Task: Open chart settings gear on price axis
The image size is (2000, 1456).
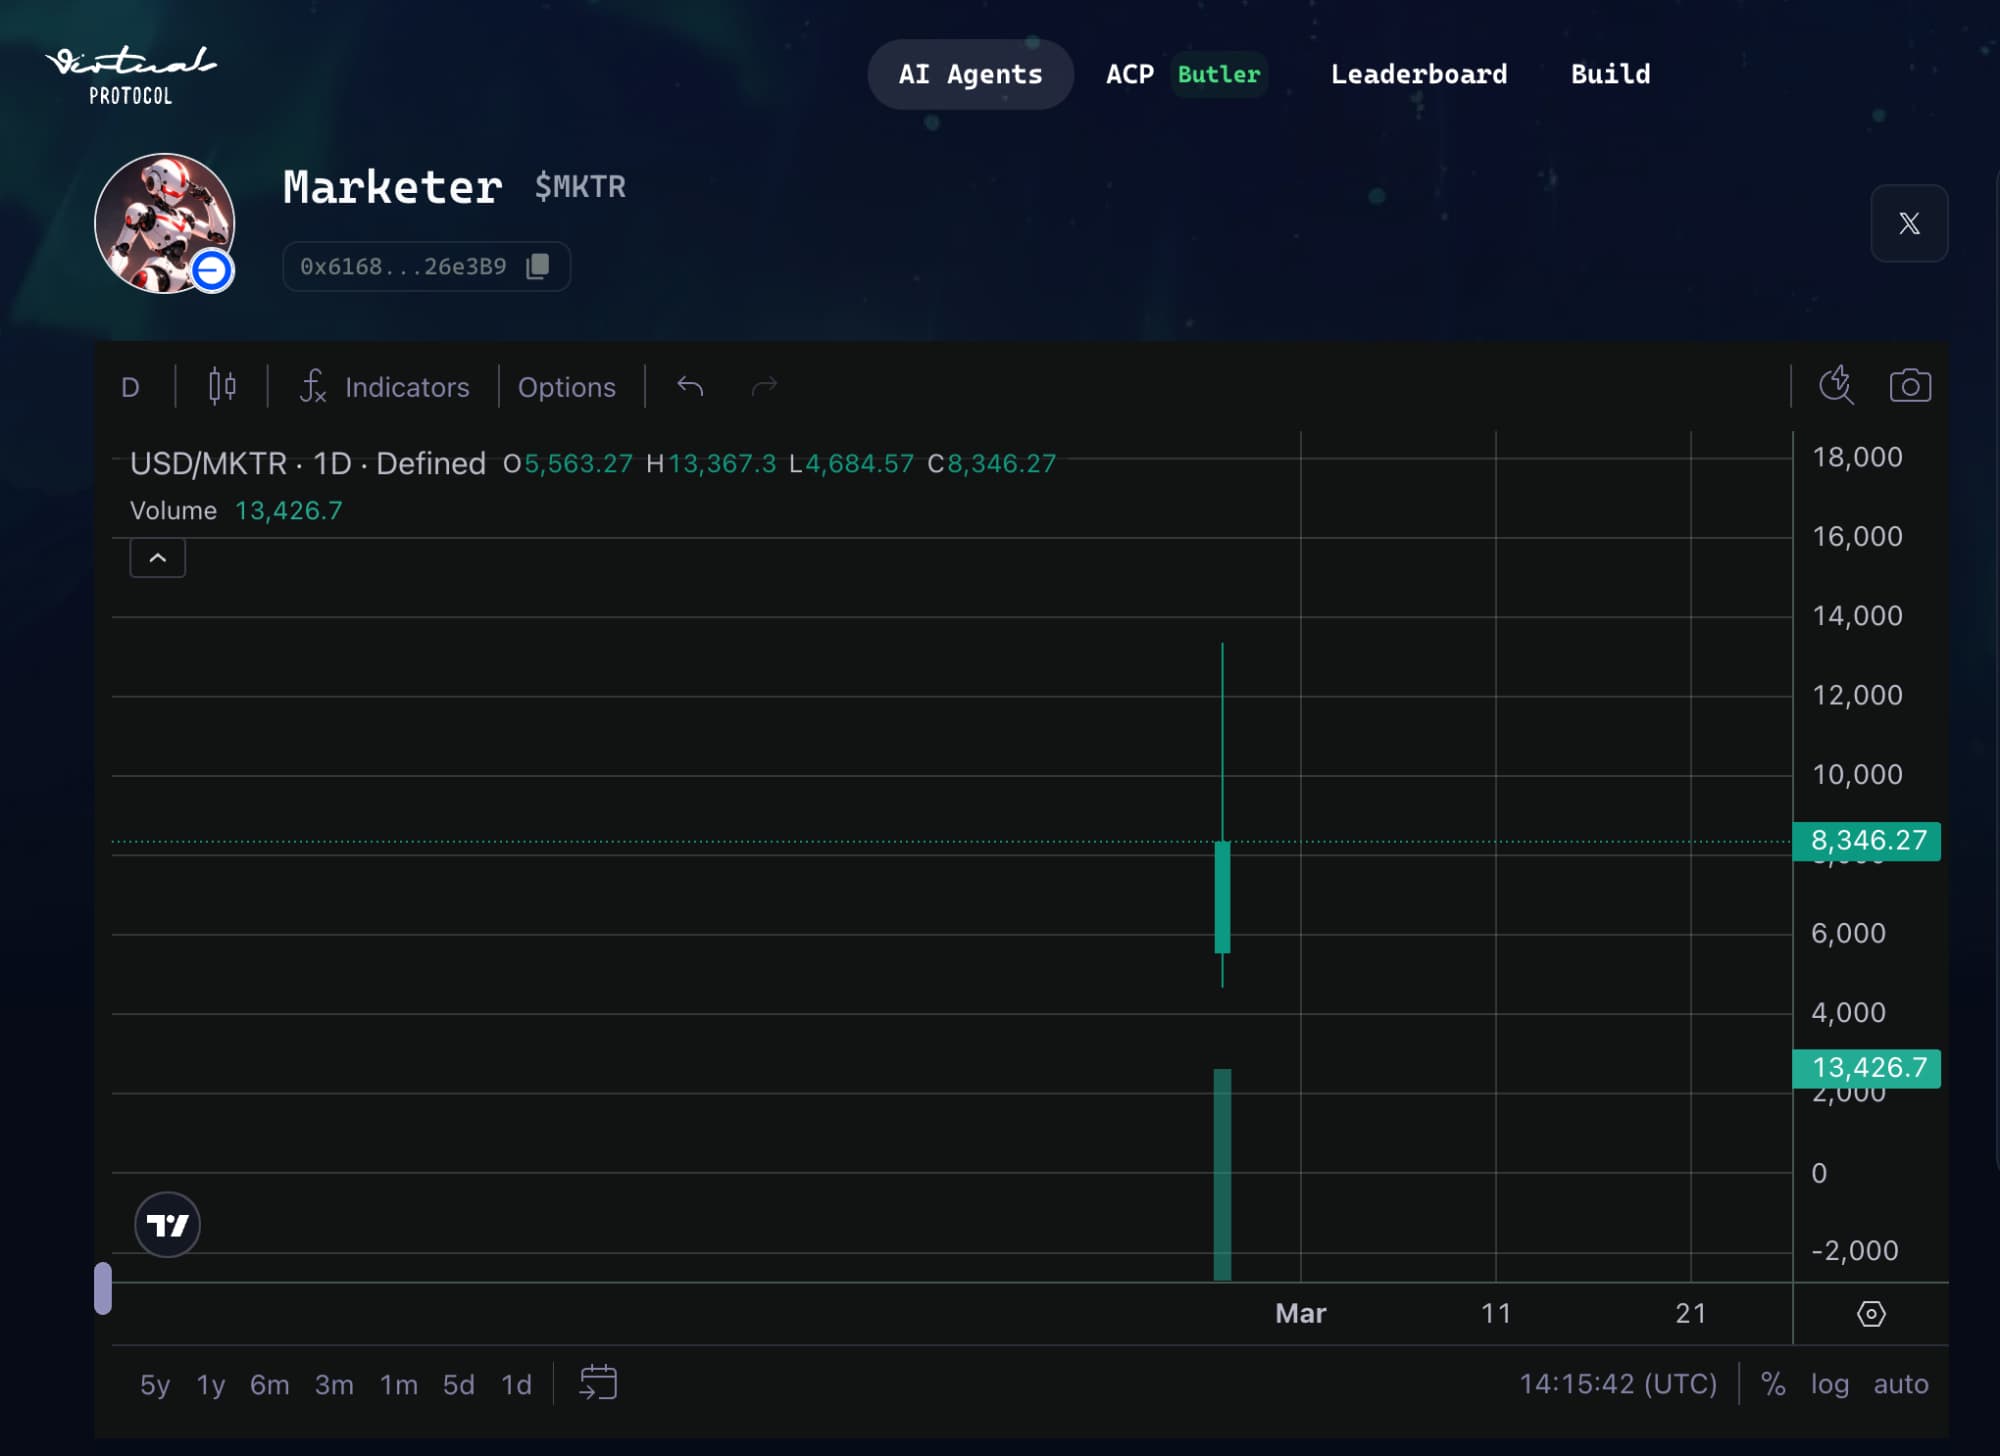Action: (x=1870, y=1313)
